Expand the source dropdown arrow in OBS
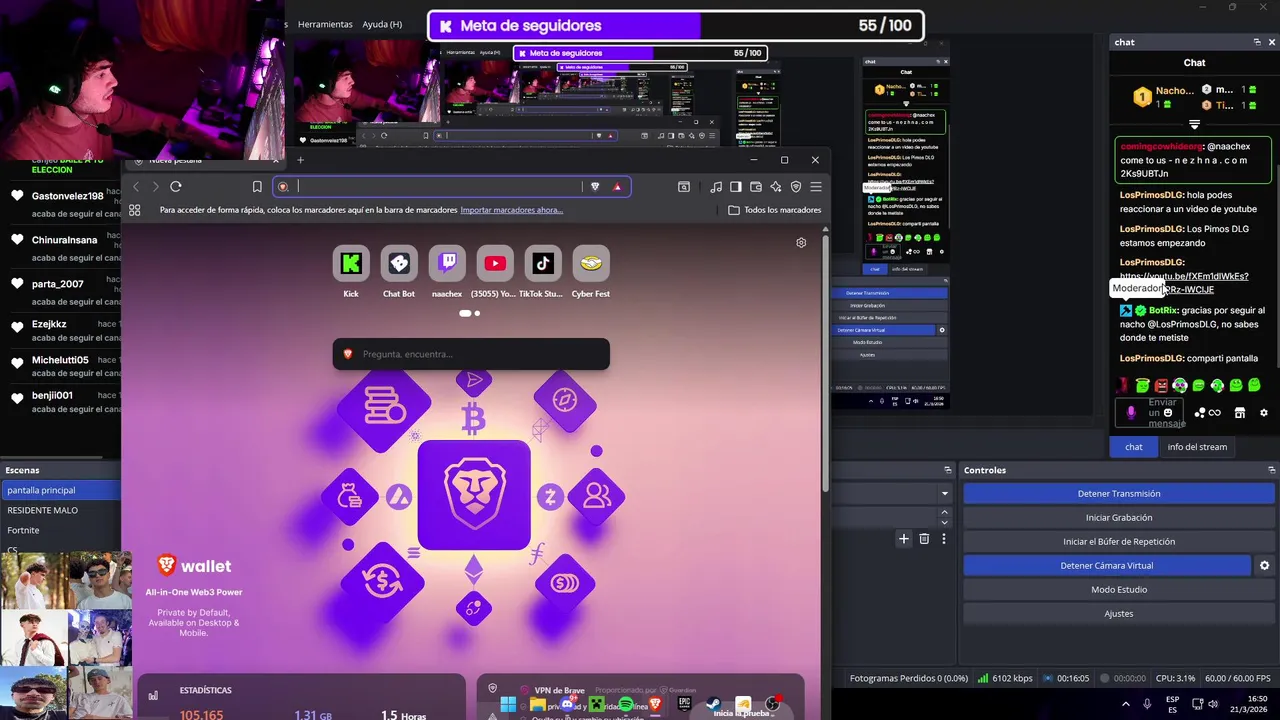 pyautogui.click(x=944, y=493)
